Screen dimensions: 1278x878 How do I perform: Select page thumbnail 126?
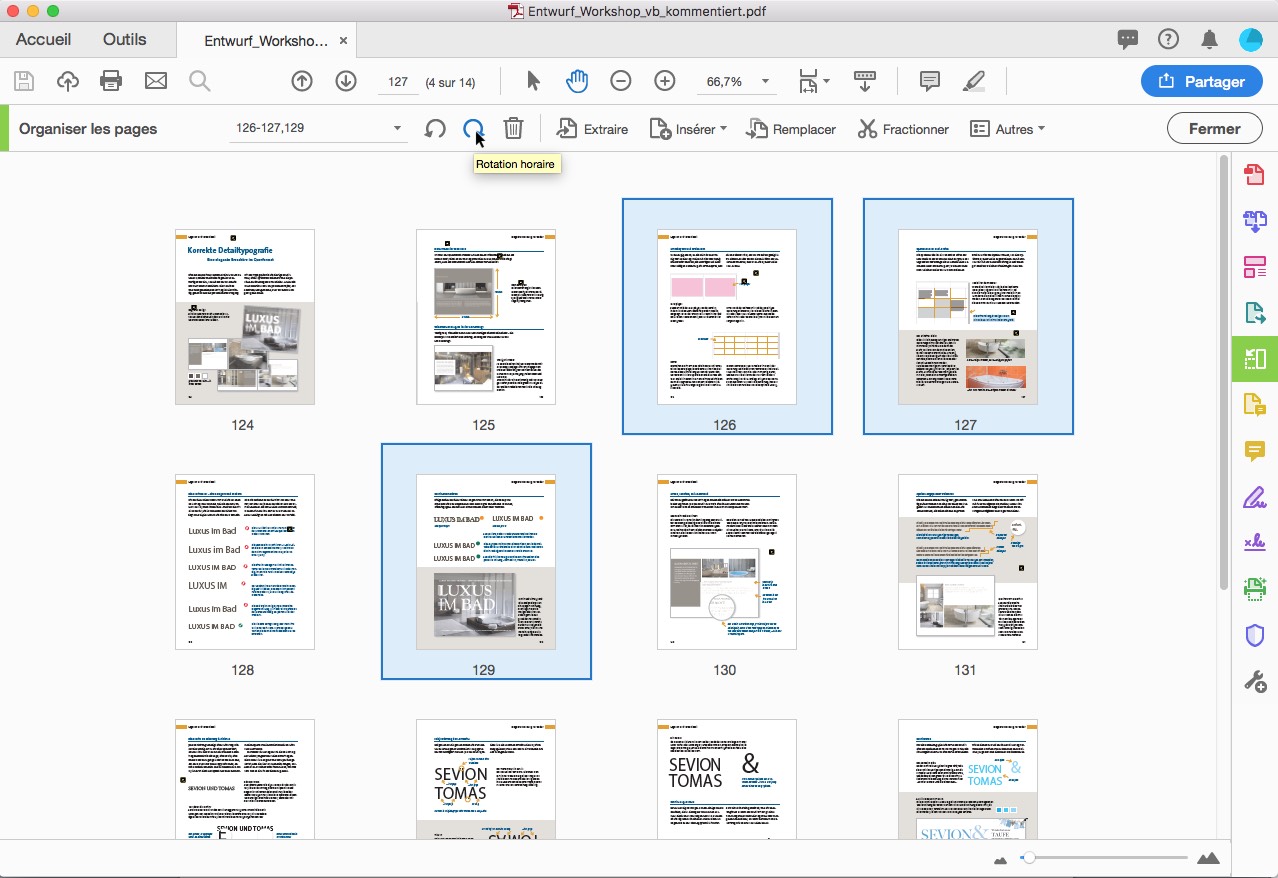tap(727, 317)
